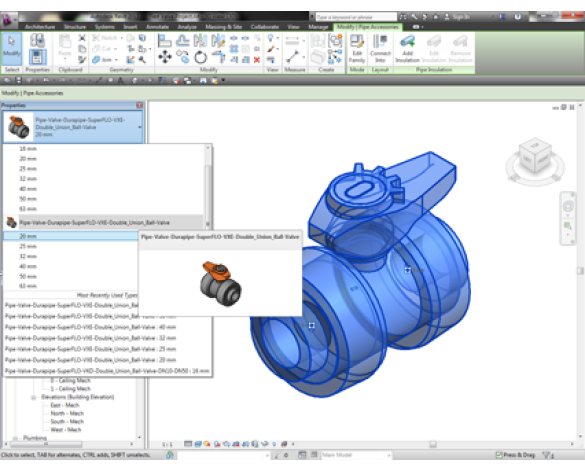This screenshot has height=471, width=585.
Task: Select the Modify arrow tool
Action: [11, 49]
